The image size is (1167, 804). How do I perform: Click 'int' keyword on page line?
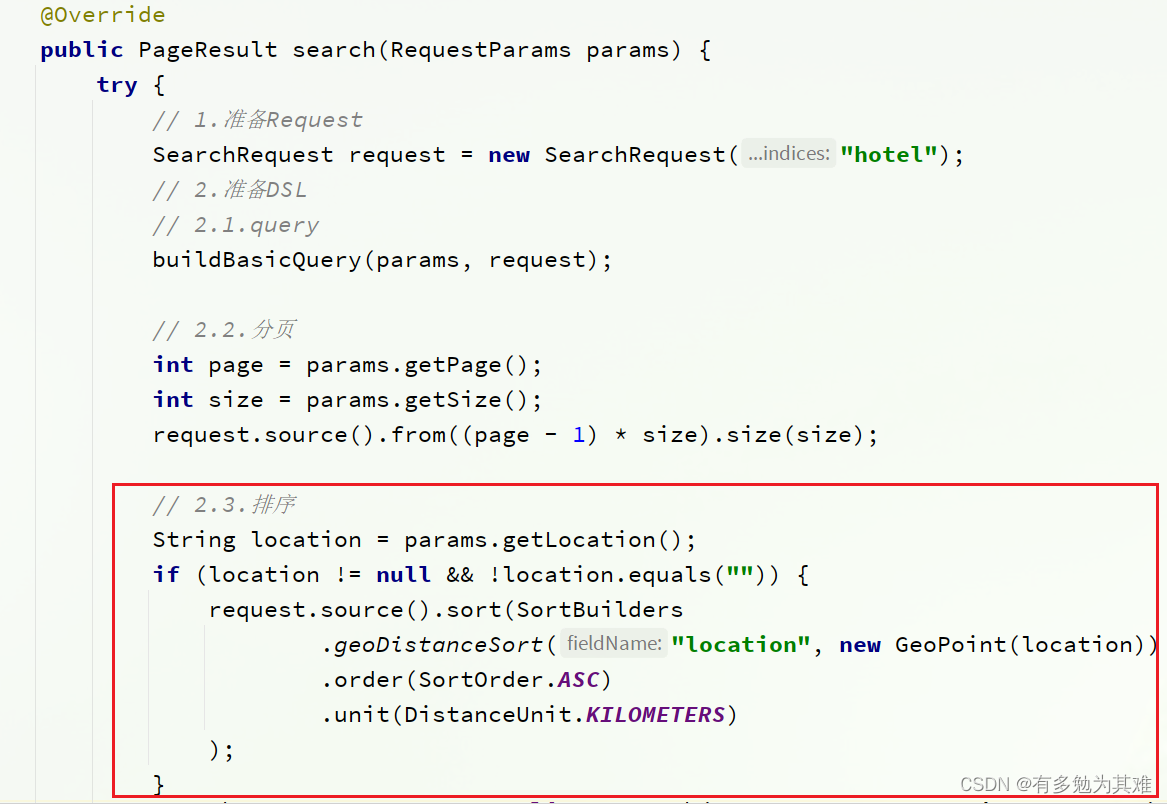point(173,365)
